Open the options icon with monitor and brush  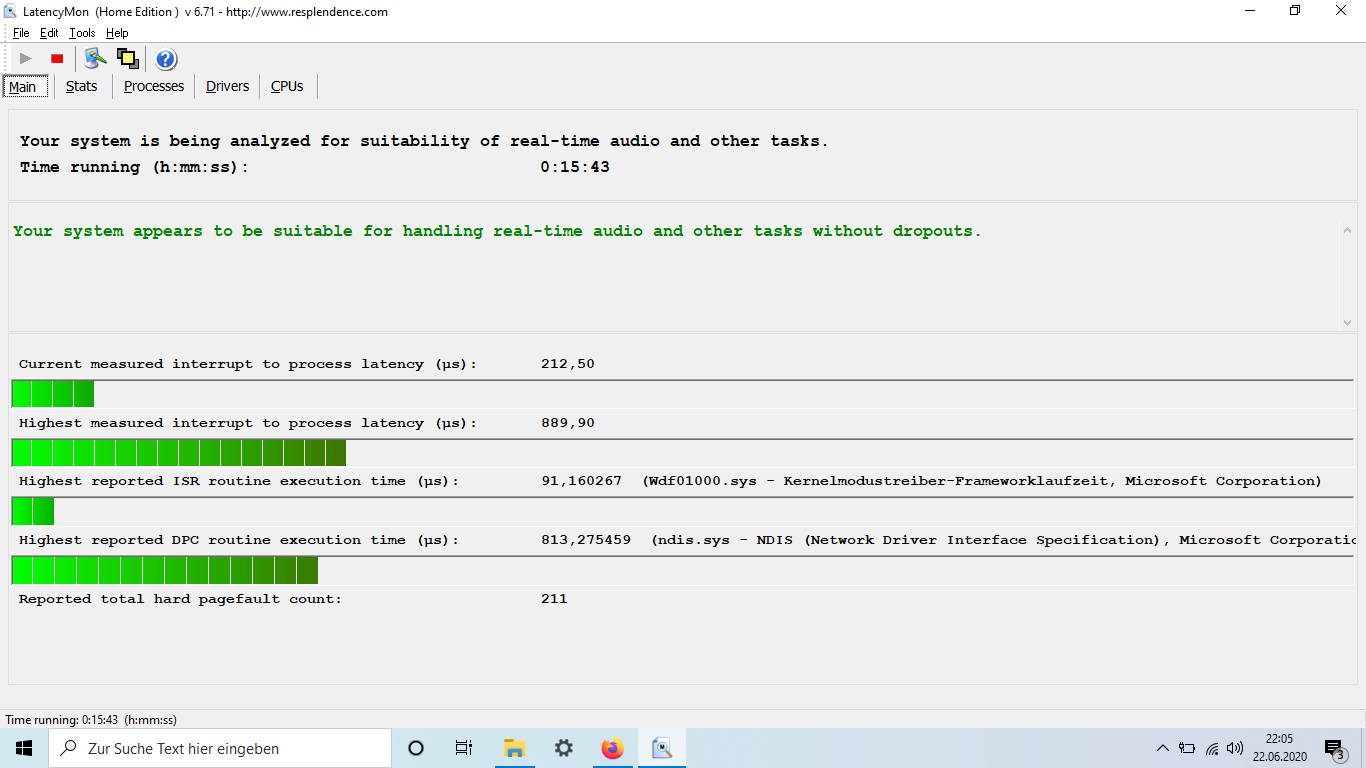point(96,59)
